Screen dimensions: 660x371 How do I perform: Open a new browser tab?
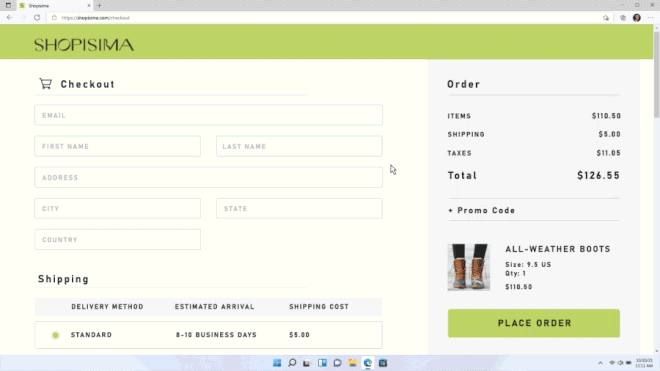(x=99, y=5)
